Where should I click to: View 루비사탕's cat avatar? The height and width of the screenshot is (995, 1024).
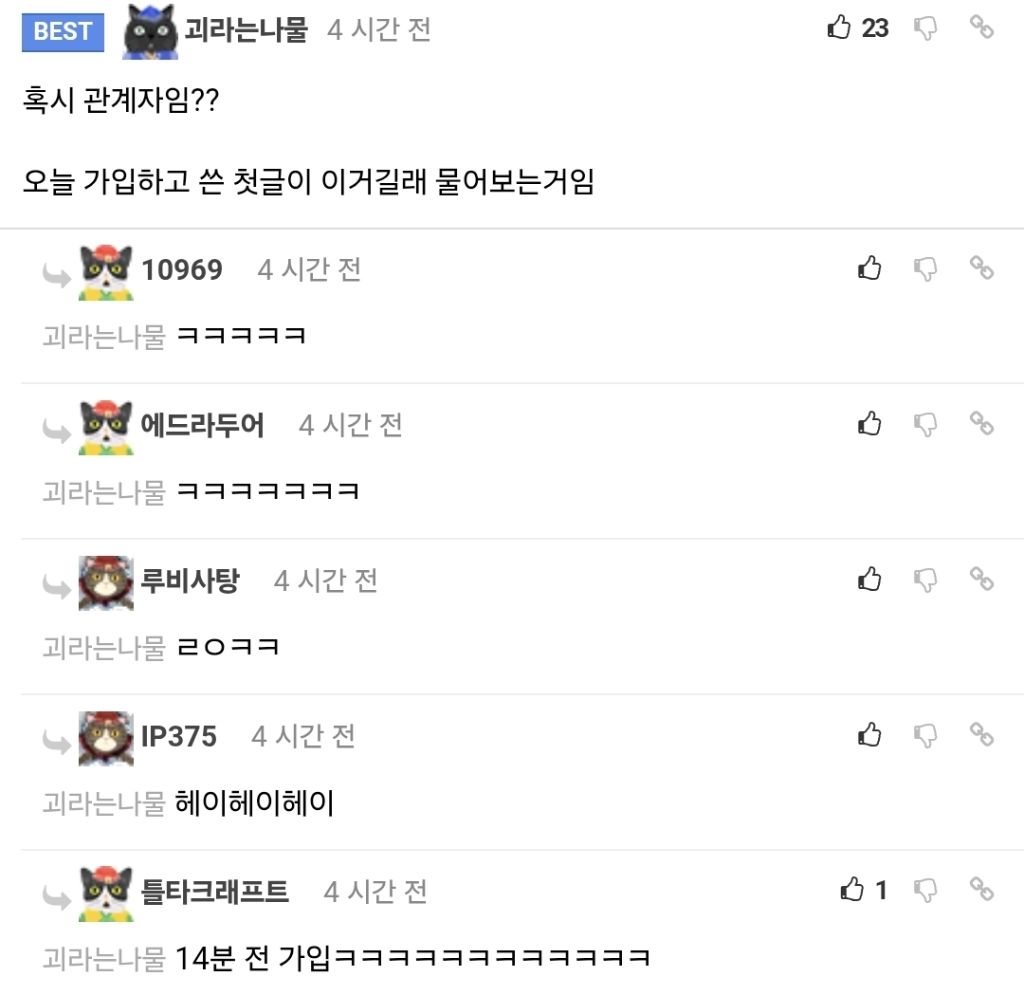coord(106,583)
